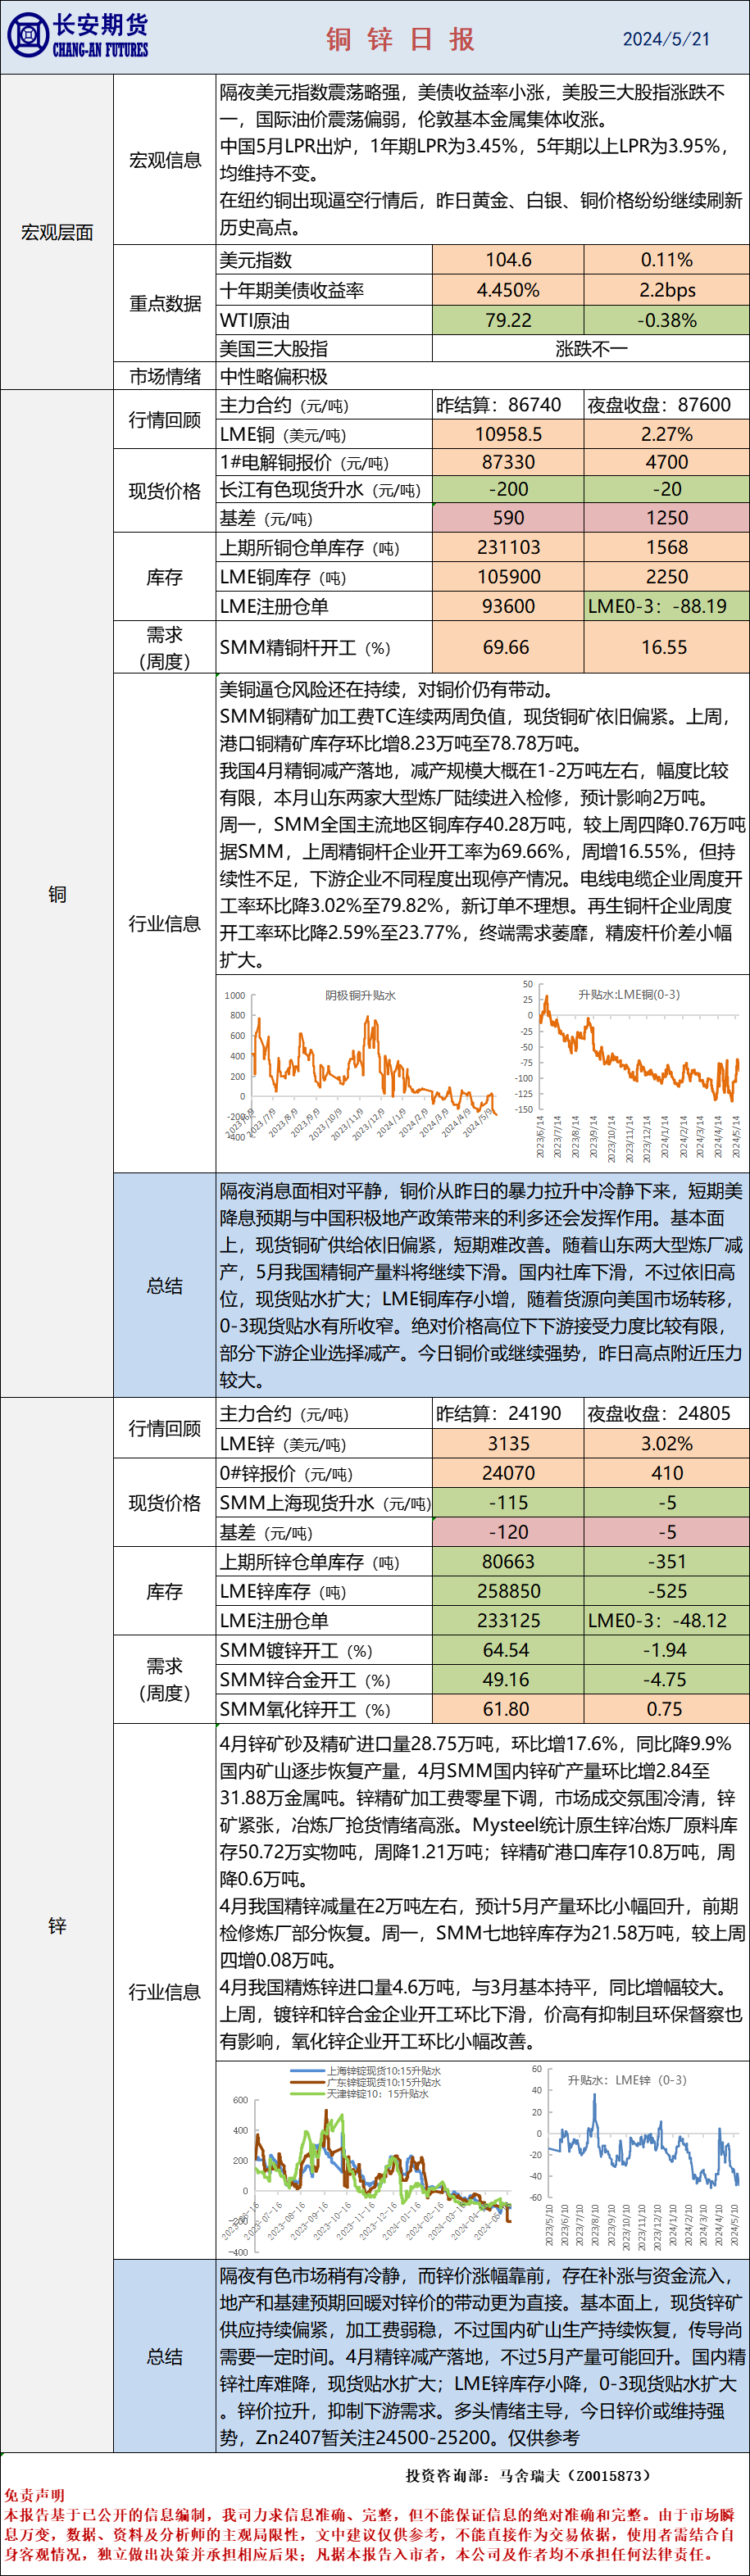Select copper 基差 value 590
The height and width of the screenshot is (2576, 750).
coord(508,517)
